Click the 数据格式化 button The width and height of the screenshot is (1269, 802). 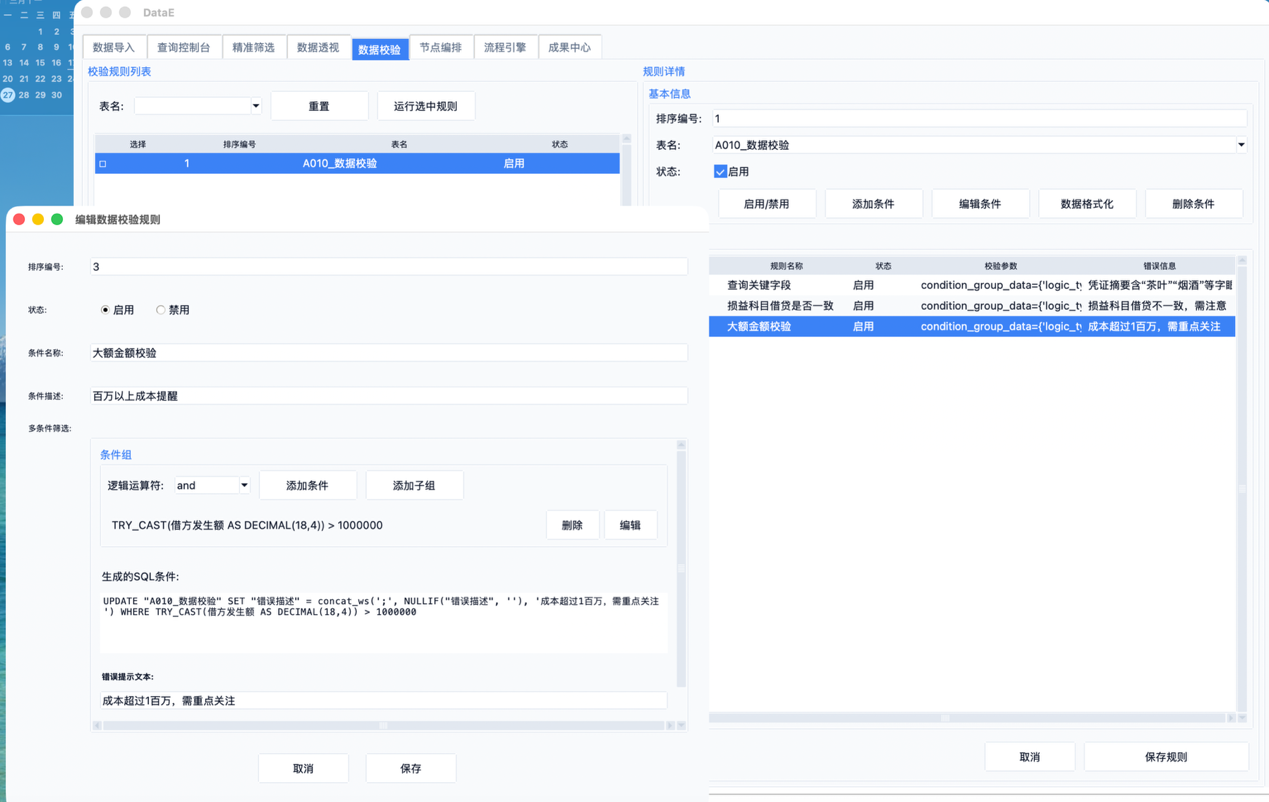pyautogui.click(x=1087, y=204)
